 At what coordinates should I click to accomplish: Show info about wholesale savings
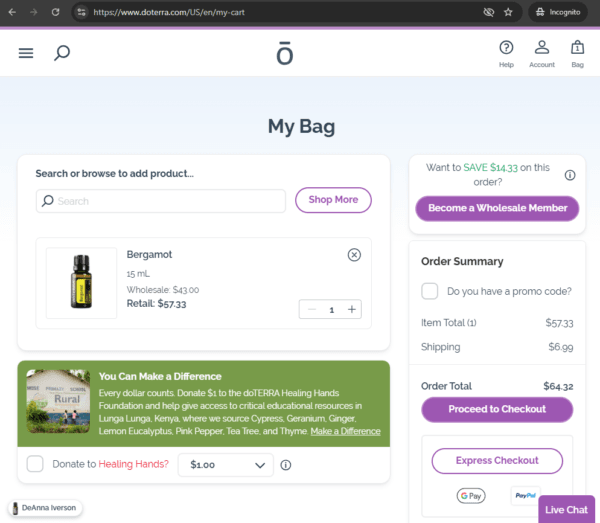click(570, 175)
